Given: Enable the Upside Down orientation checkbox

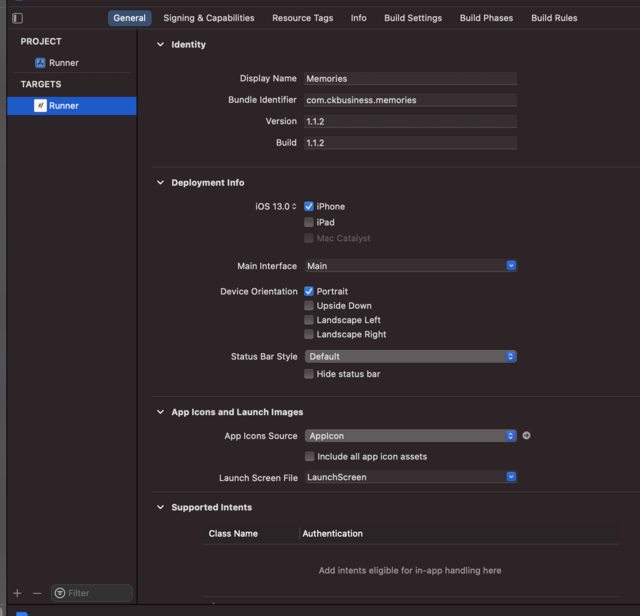Looking at the screenshot, I should [x=309, y=306].
